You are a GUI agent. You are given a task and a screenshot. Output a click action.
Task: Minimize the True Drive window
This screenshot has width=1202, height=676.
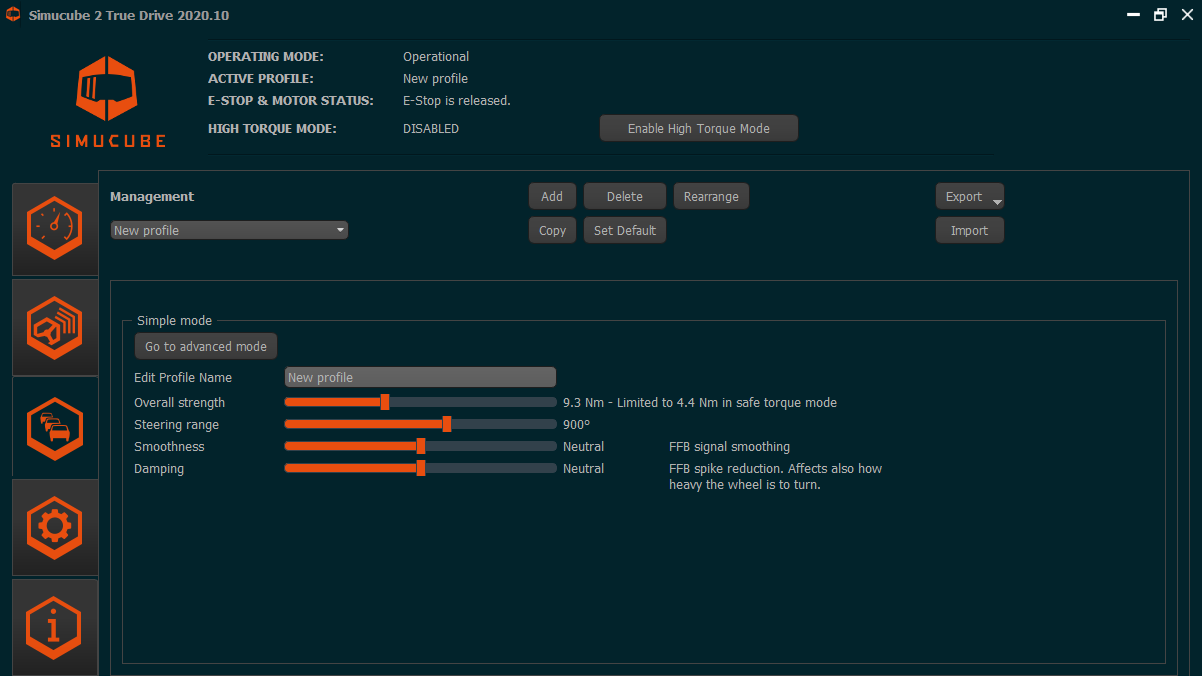(1133, 15)
